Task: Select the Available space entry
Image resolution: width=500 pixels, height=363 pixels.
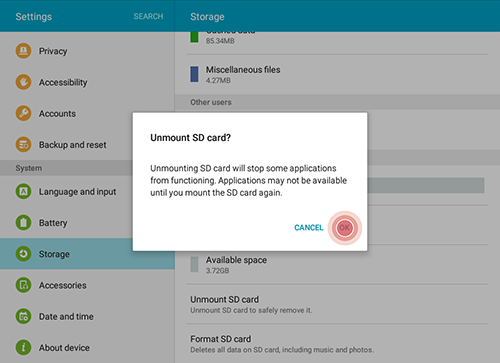Action: click(x=337, y=265)
